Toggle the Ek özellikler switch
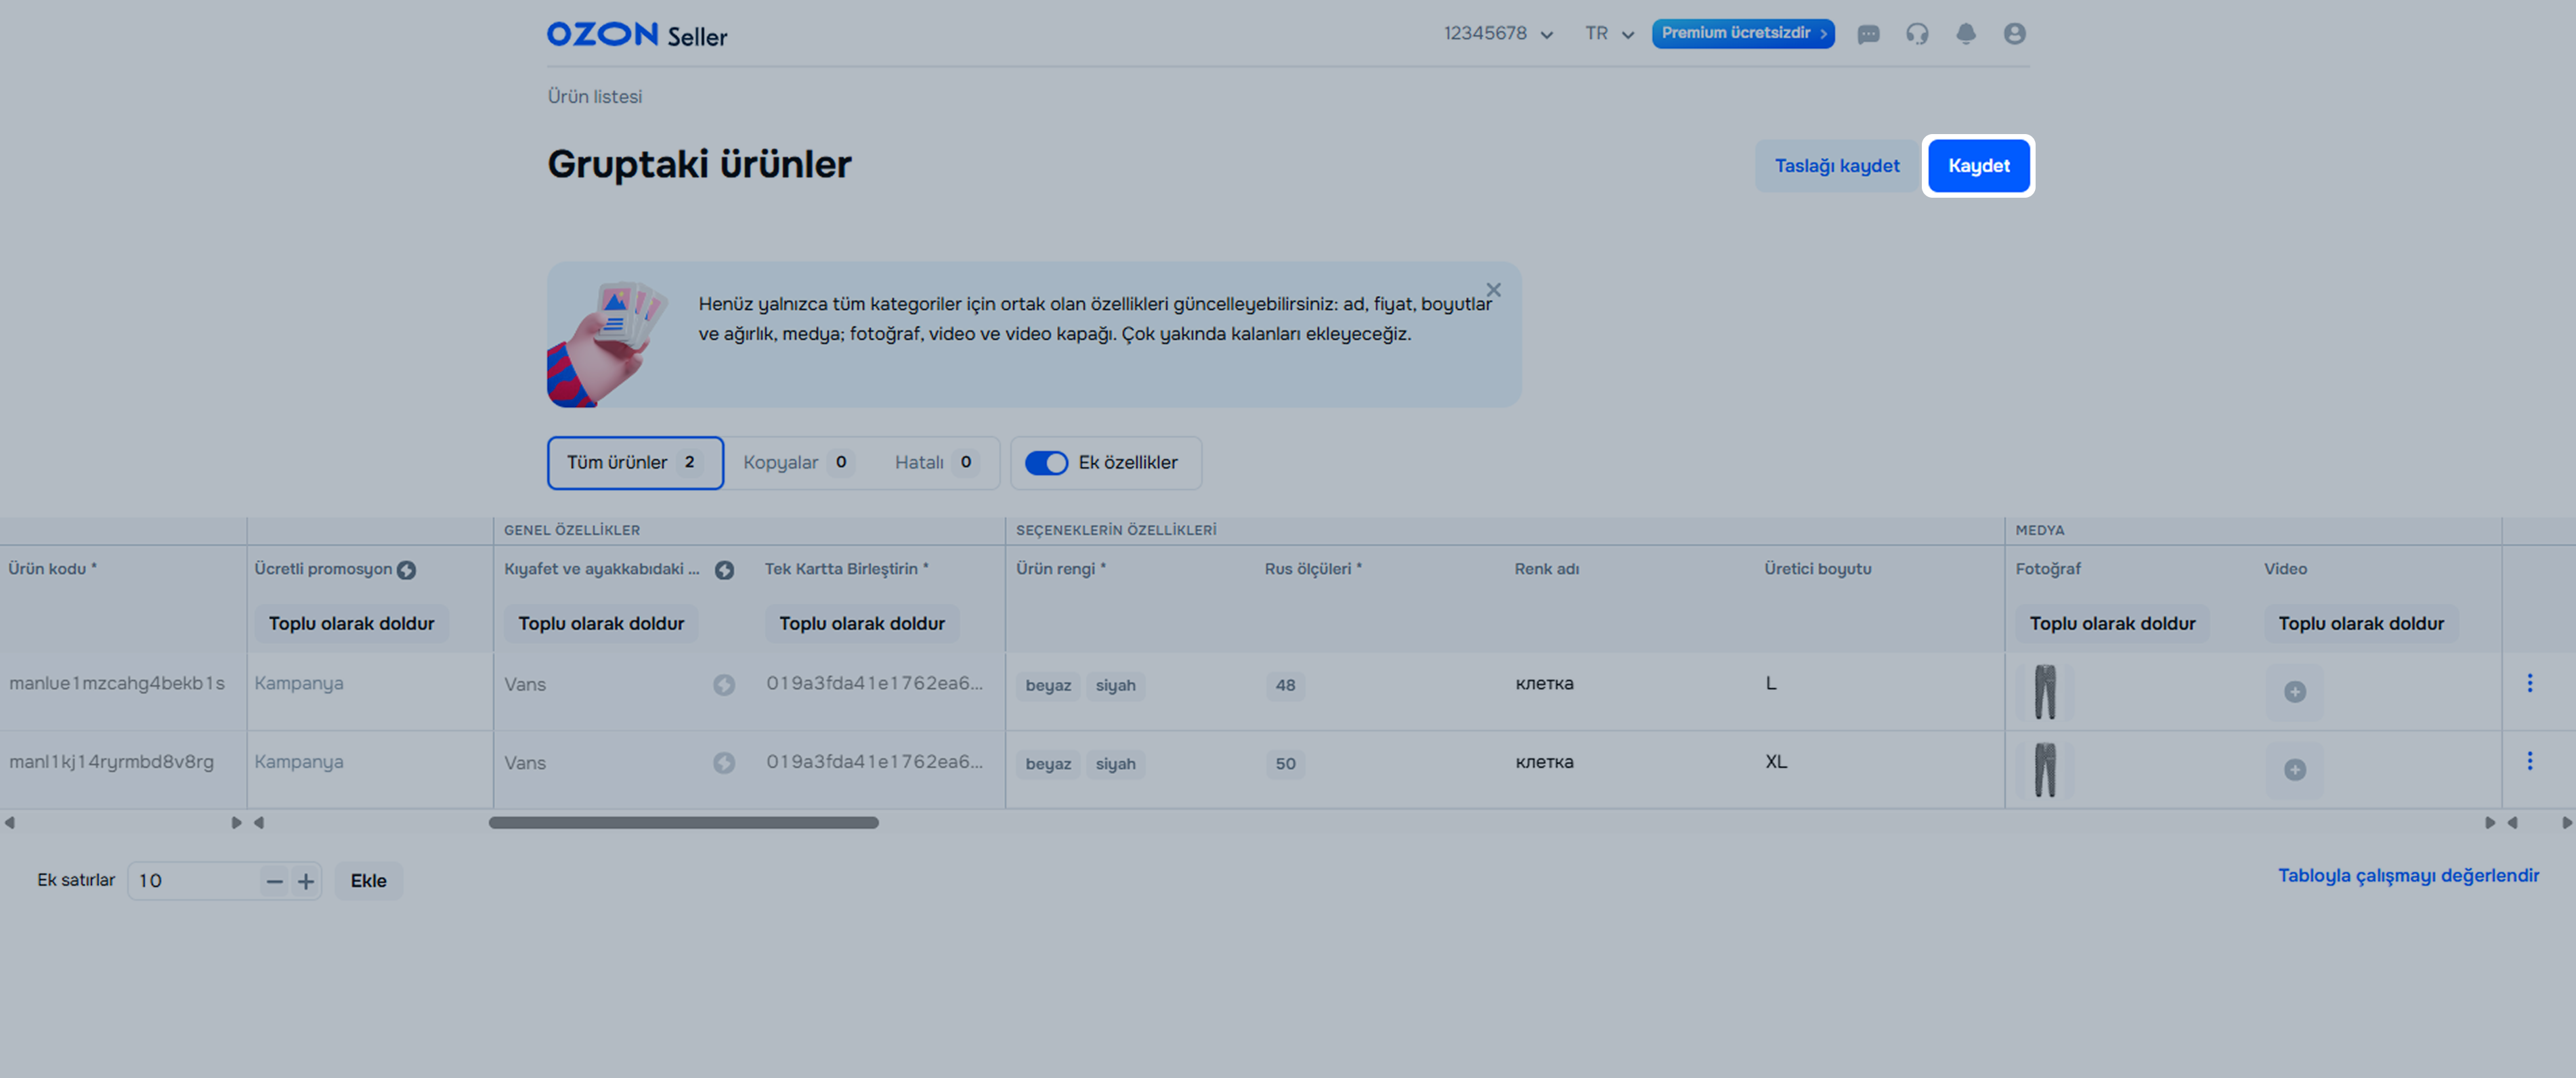This screenshot has width=2576, height=1078. pyautogui.click(x=1046, y=463)
